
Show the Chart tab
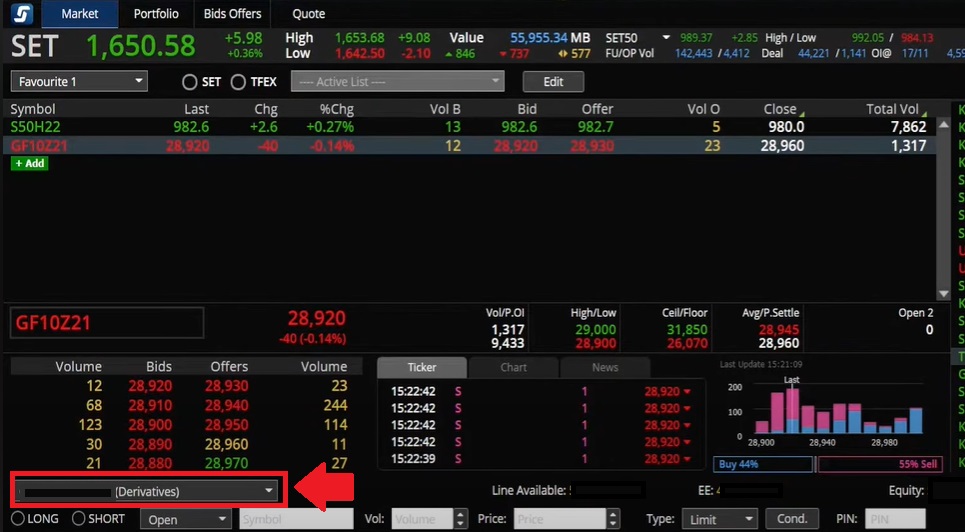513,367
